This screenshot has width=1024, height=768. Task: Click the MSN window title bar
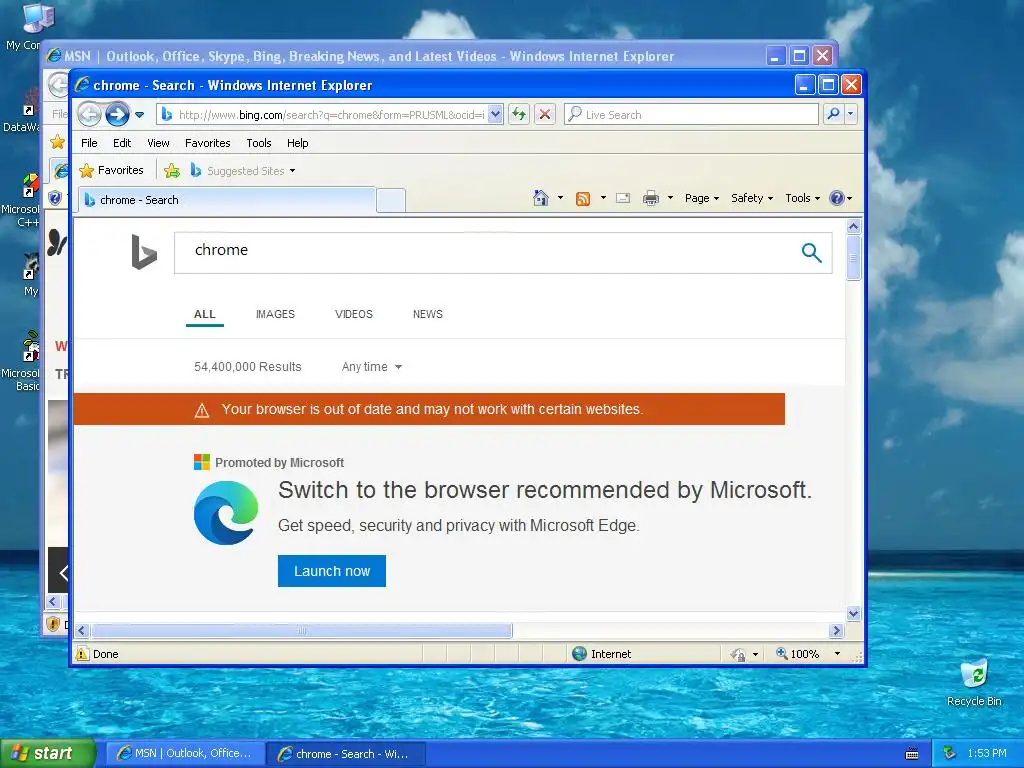(405, 56)
